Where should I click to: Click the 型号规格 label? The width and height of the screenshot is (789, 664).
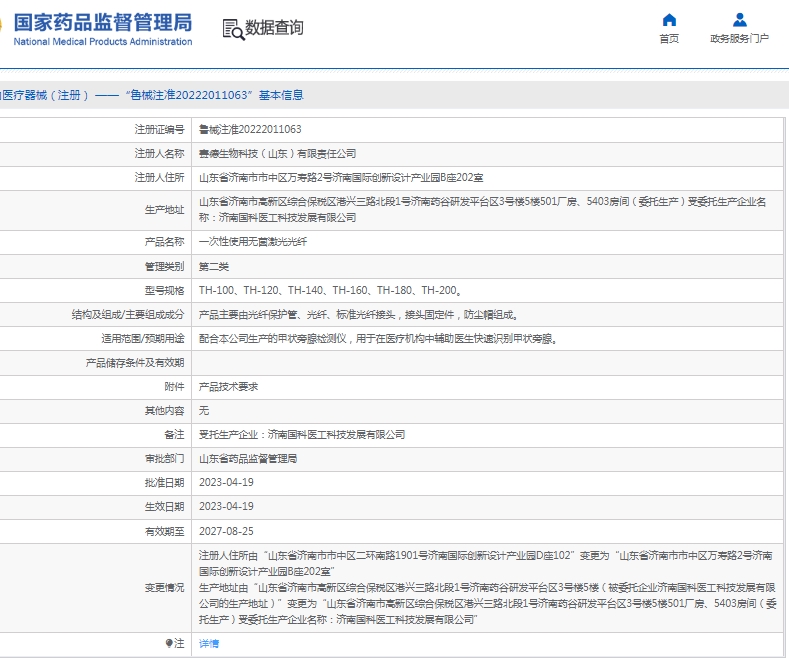(x=165, y=291)
